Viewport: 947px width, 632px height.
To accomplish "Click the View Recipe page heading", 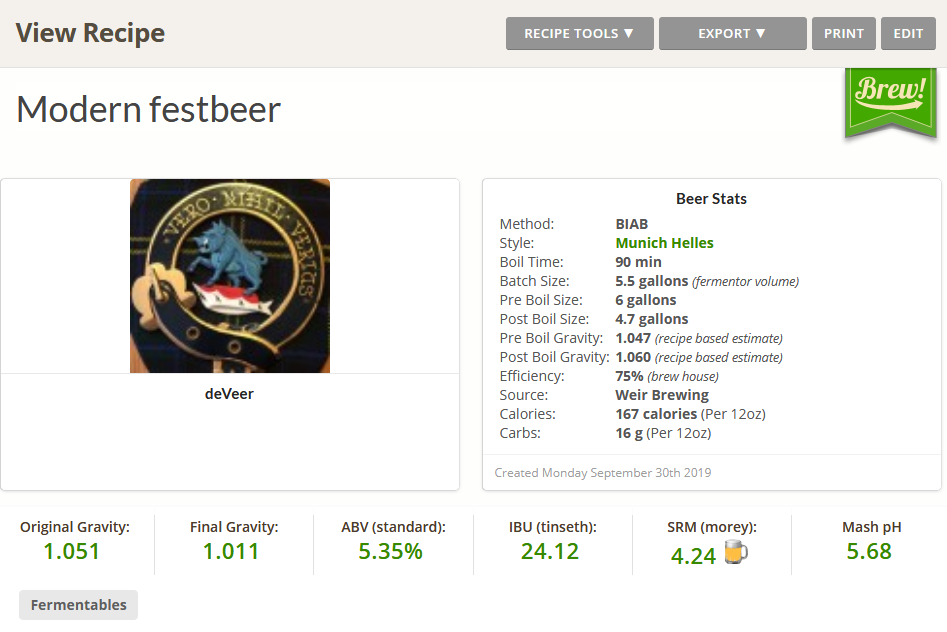I will coord(90,33).
